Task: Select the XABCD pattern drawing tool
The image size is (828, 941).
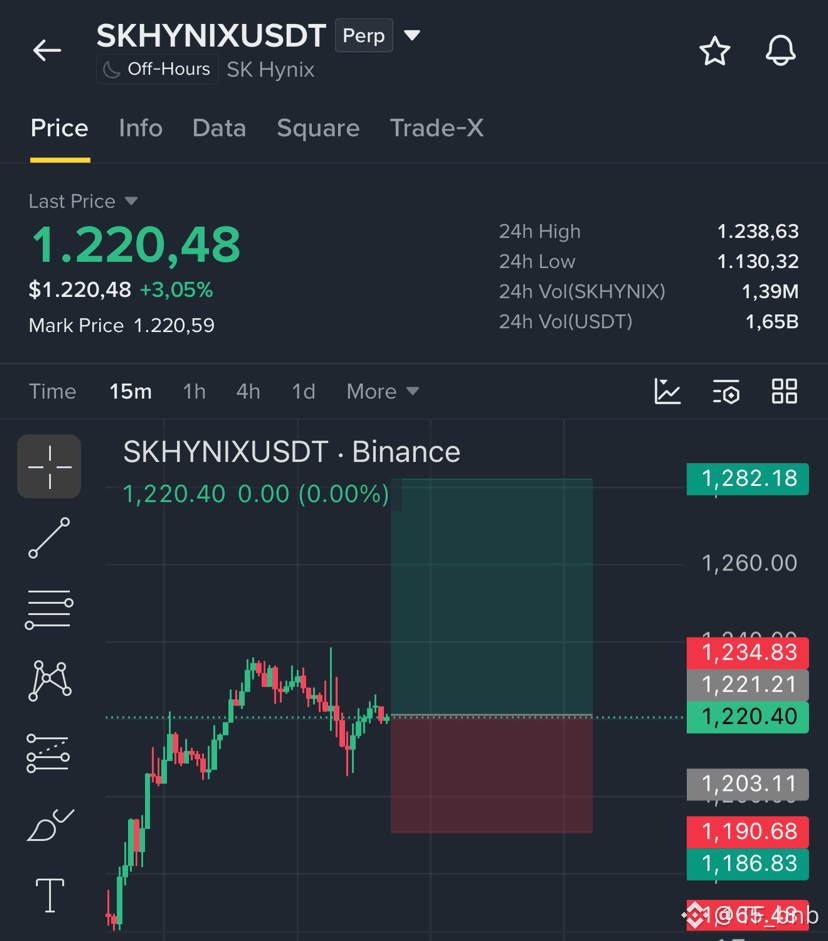Action: (50, 681)
